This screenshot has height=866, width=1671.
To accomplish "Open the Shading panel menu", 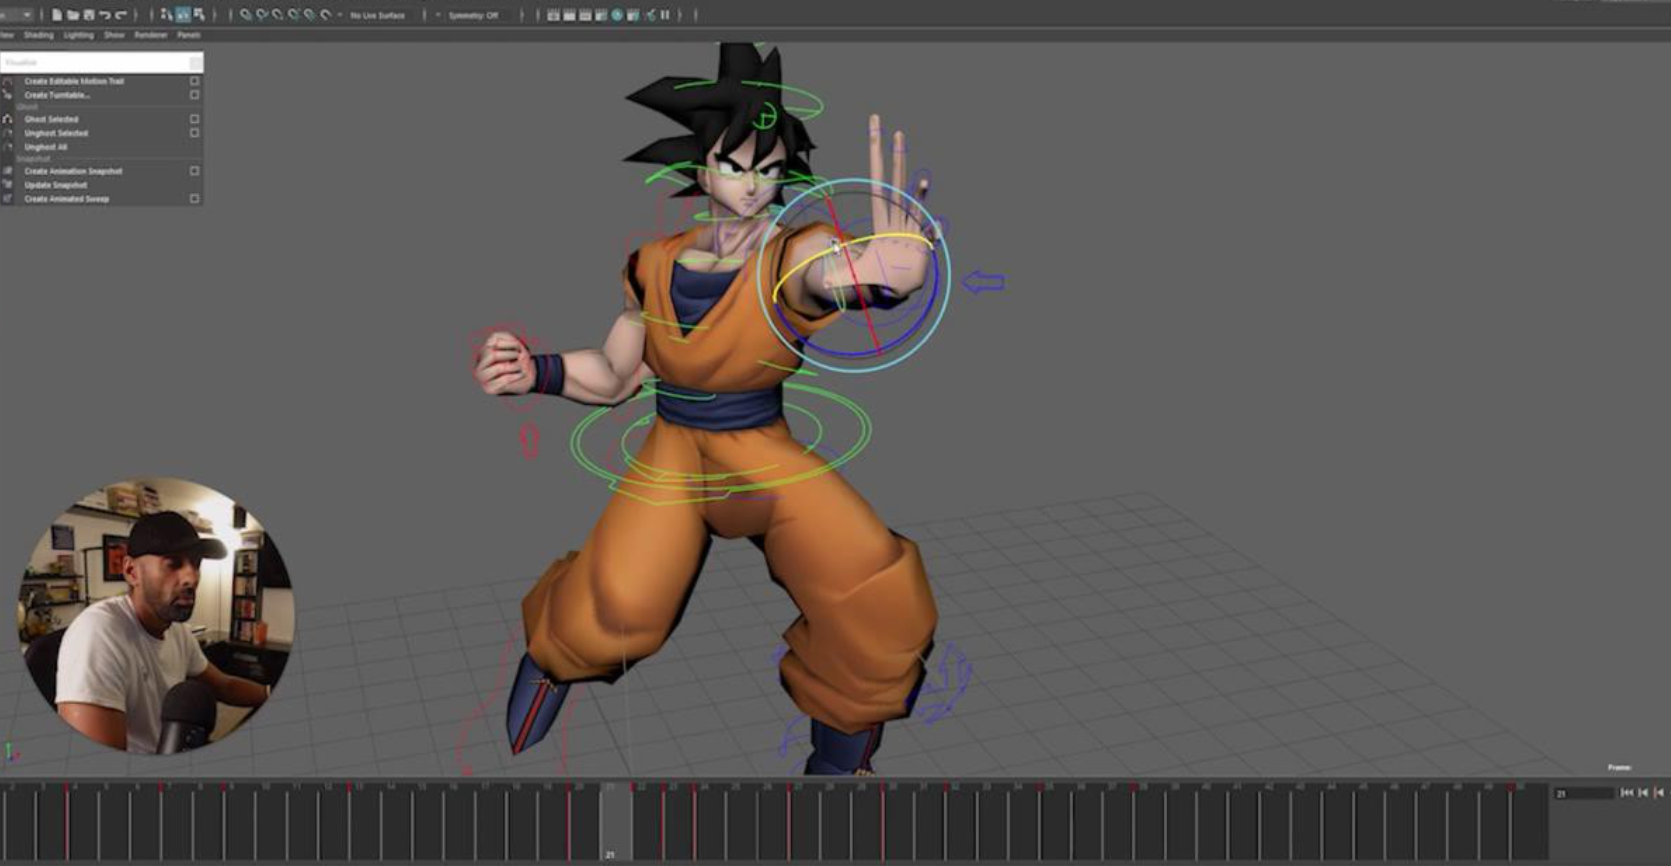I will coord(39,35).
